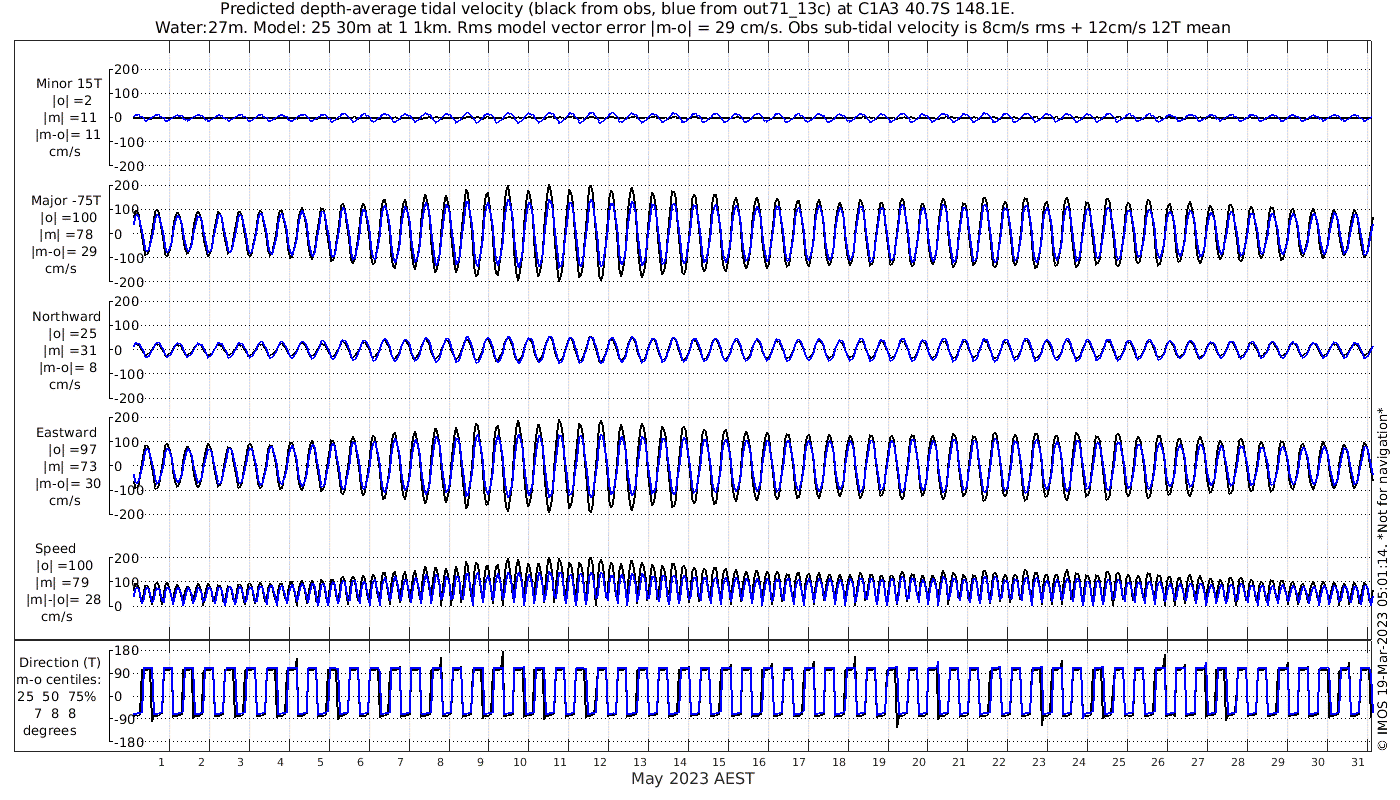
Task: Select "|o| =25" in the Northward panel
Action: [x=72, y=334]
